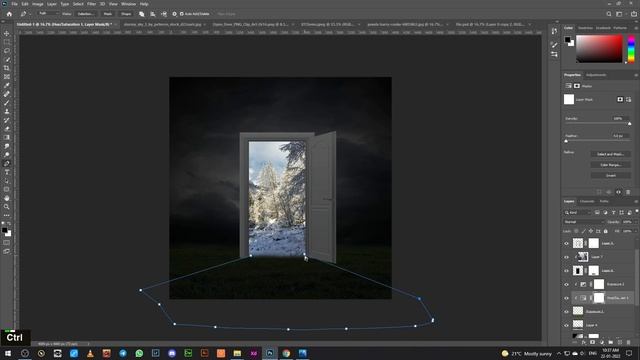This screenshot has height=360, width=640.
Task: Toggle visibility of third layer in list
Action: tap(567, 271)
